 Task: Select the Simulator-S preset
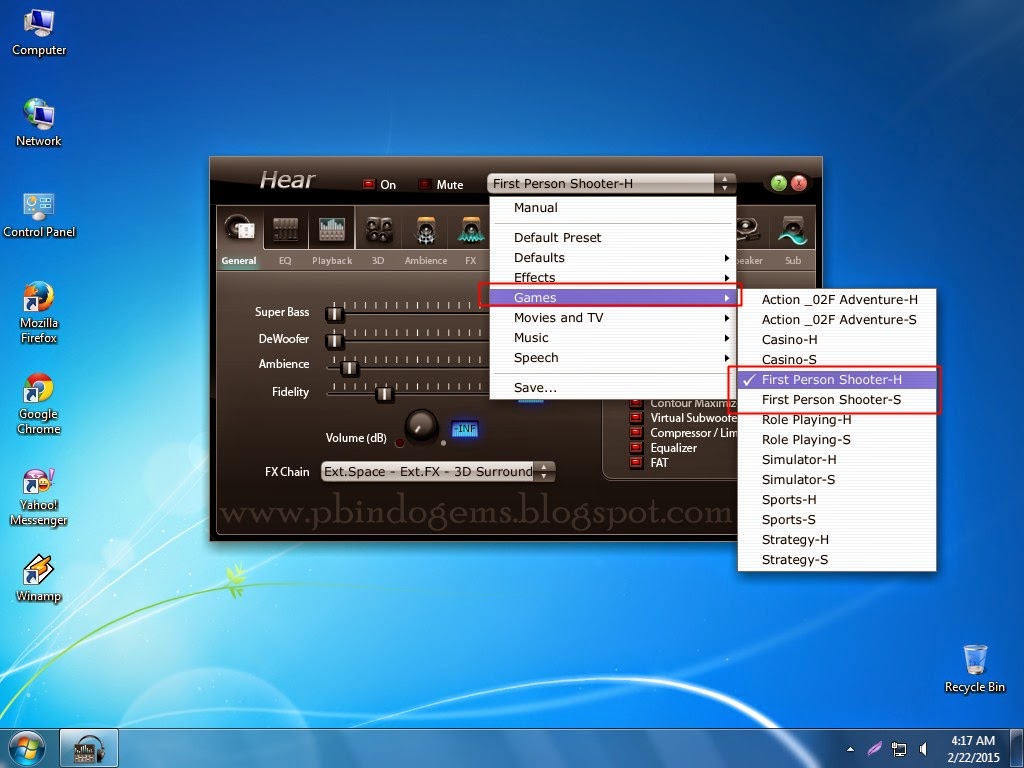837,480
